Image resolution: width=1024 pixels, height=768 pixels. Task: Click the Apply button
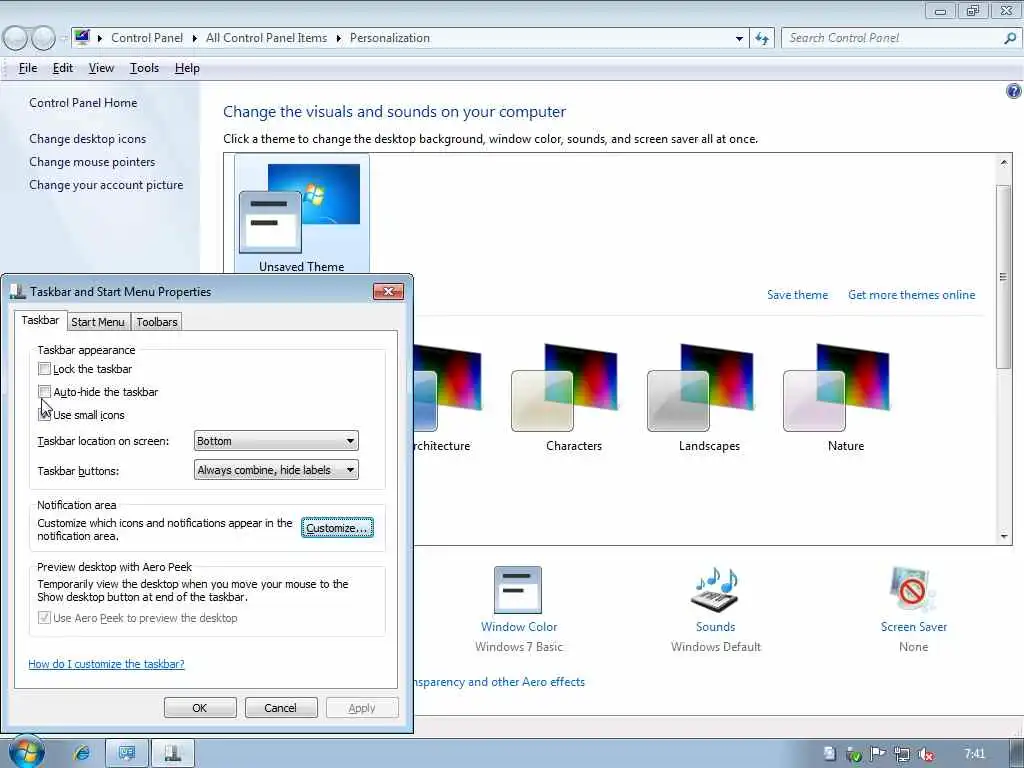pyautogui.click(x=362, y=708)
